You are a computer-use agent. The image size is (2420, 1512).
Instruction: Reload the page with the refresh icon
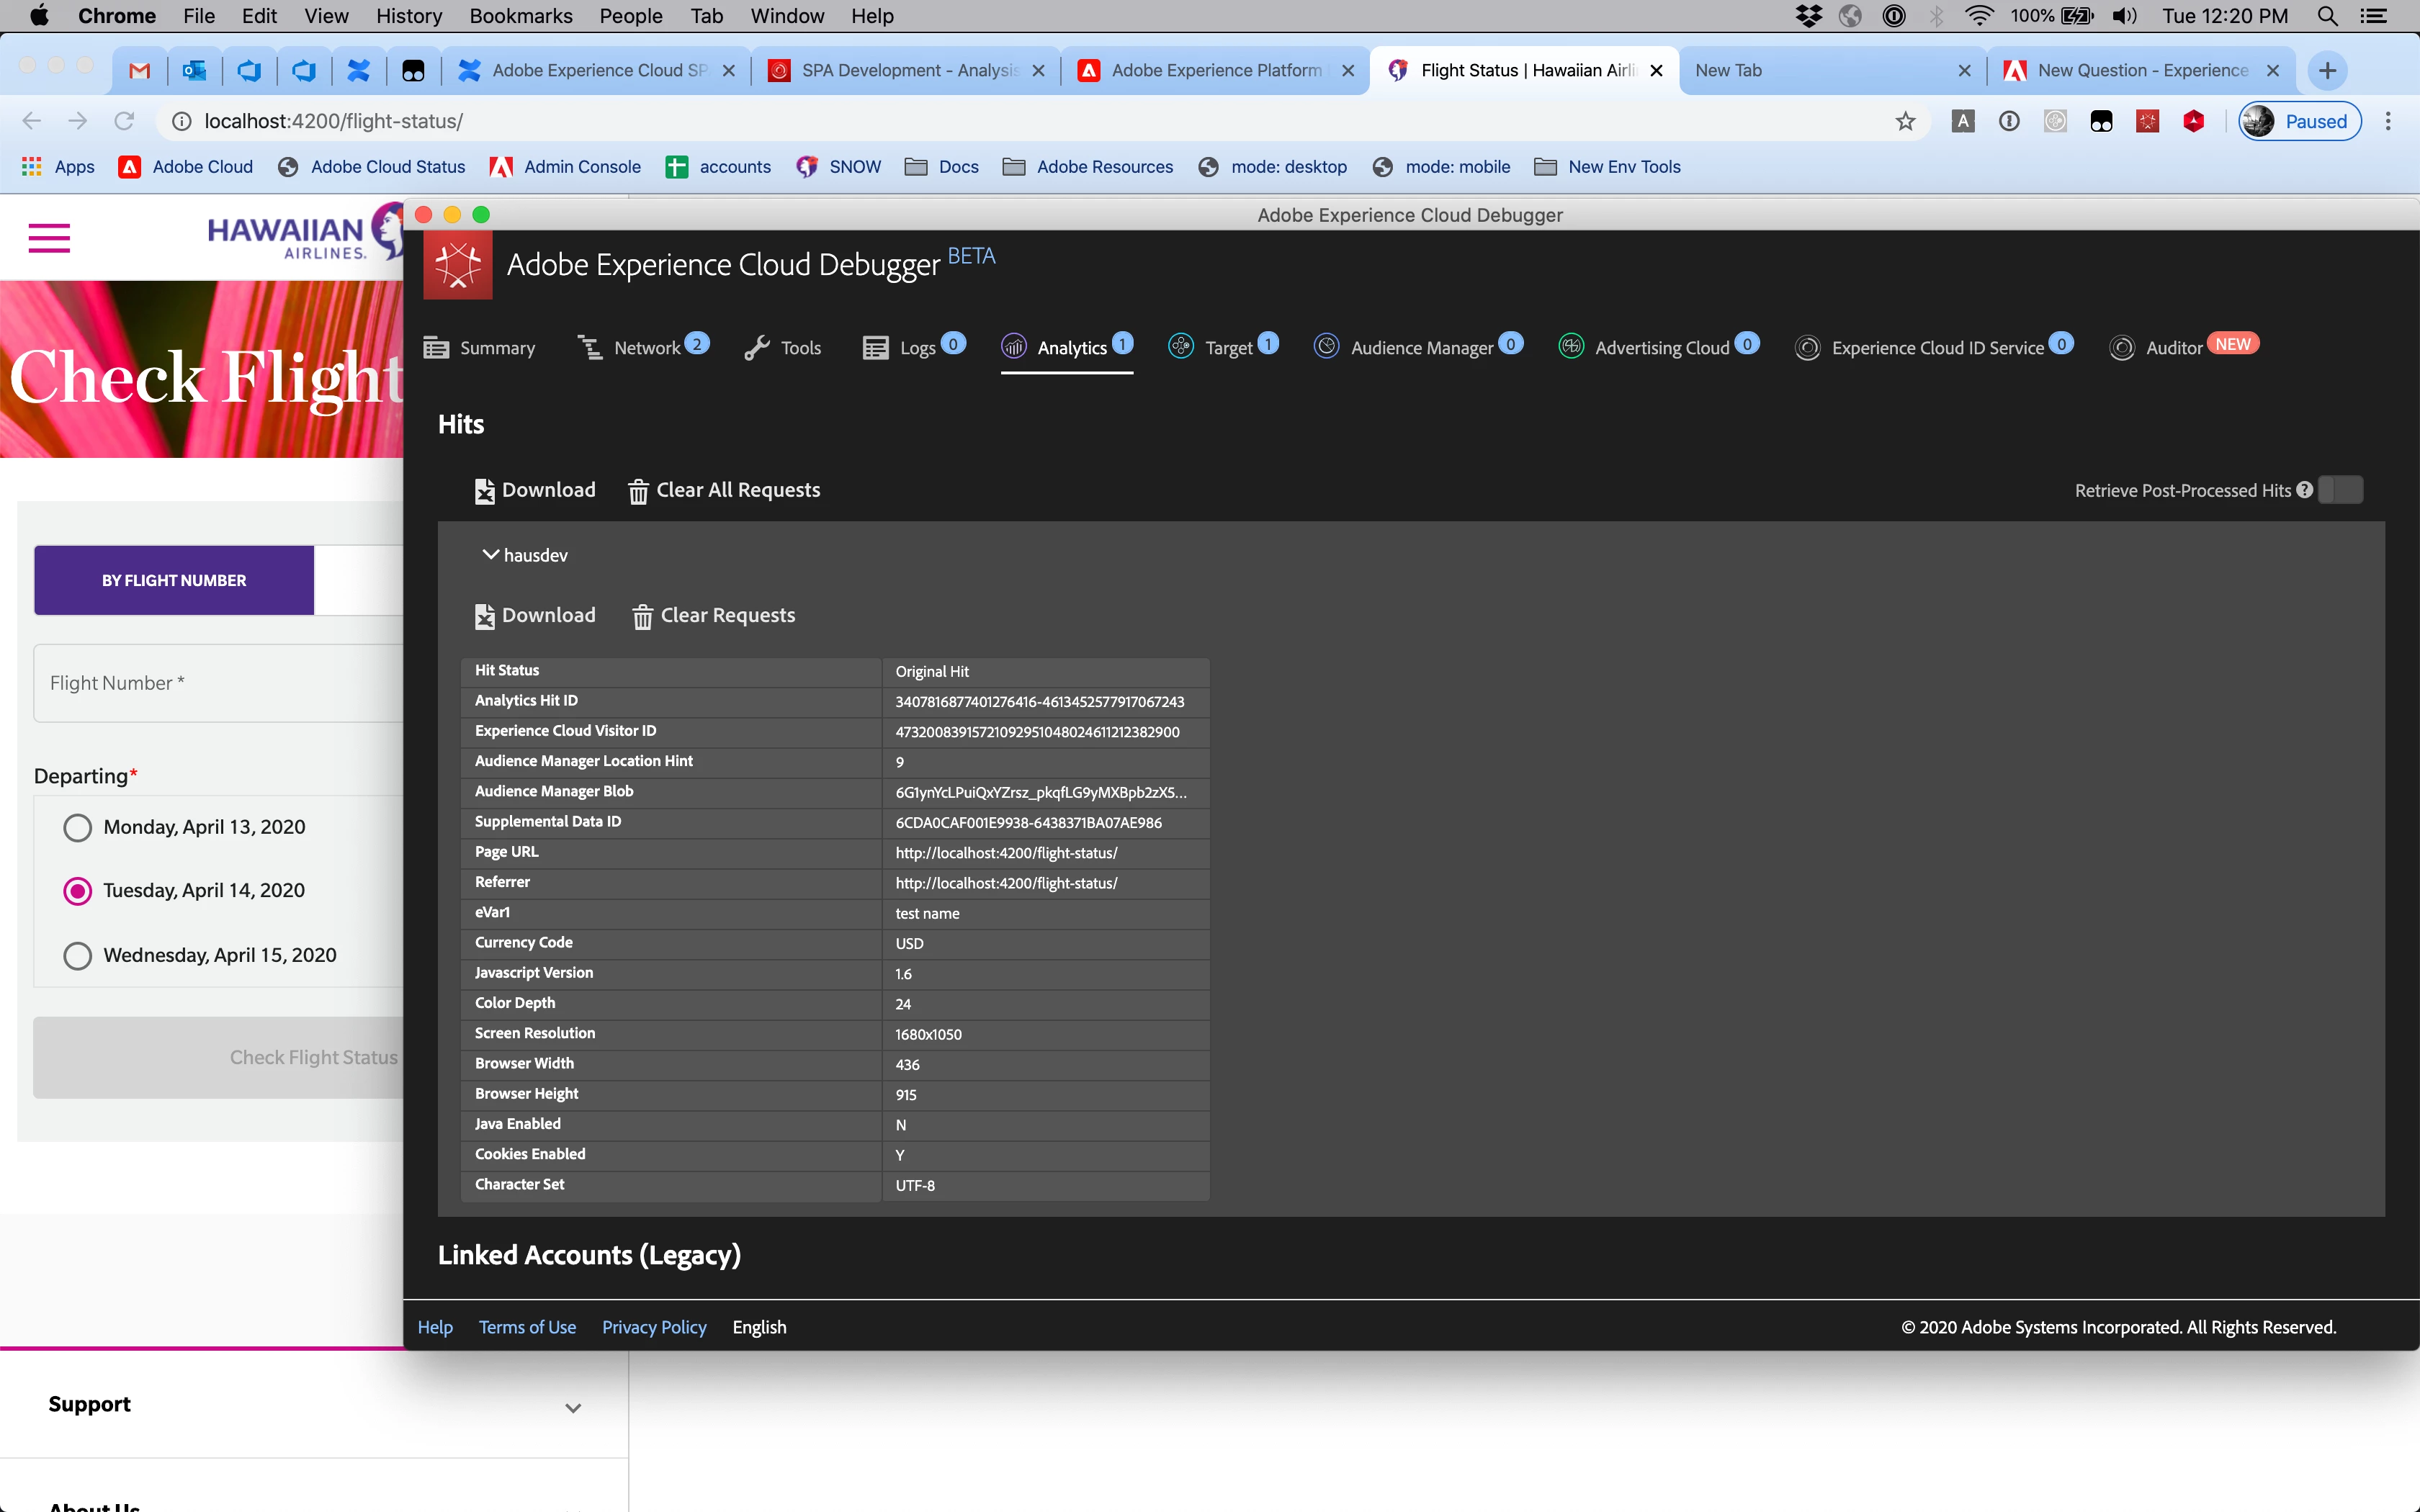point(124,121)
